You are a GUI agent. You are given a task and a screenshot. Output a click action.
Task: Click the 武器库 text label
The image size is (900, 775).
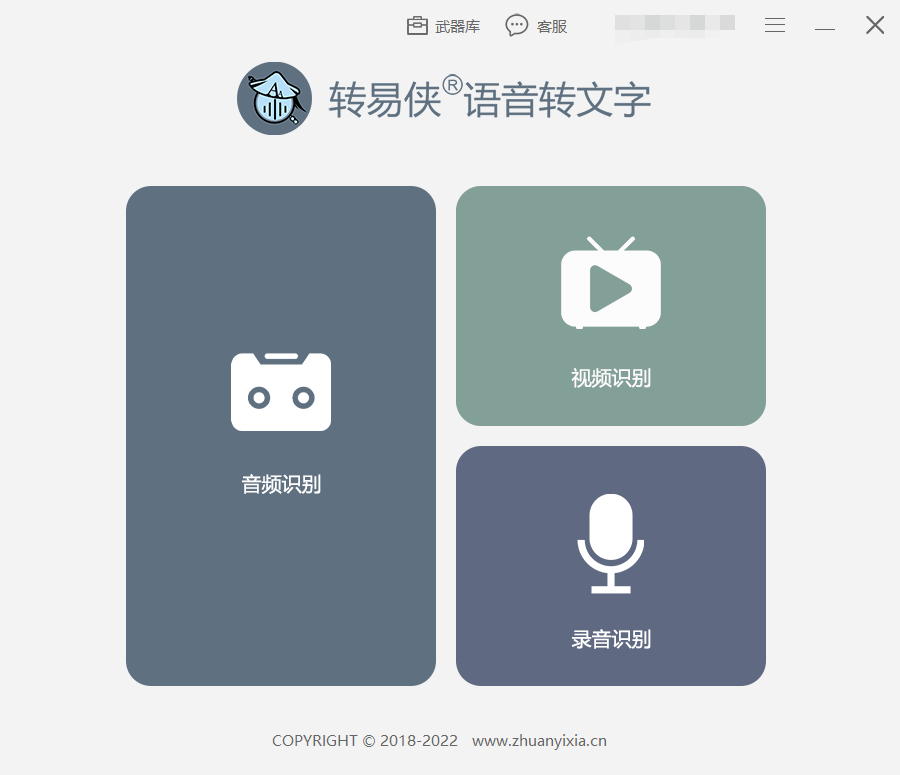[457, 26]
